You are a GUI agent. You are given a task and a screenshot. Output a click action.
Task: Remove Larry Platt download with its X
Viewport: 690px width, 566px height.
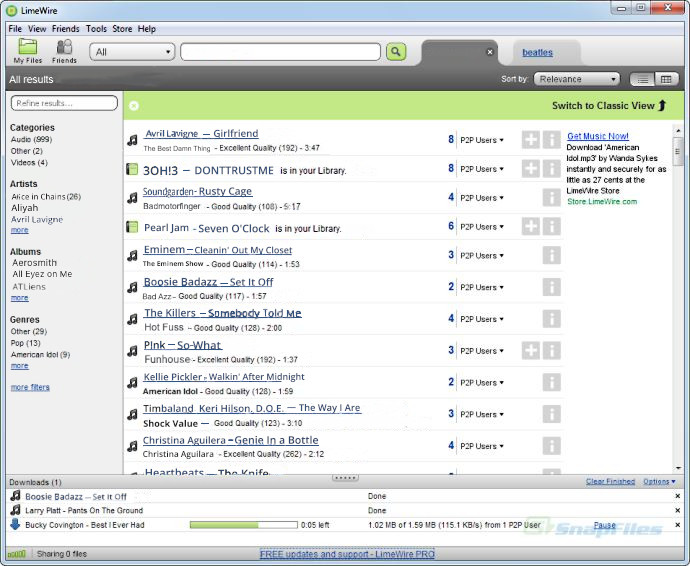(678, 511)
